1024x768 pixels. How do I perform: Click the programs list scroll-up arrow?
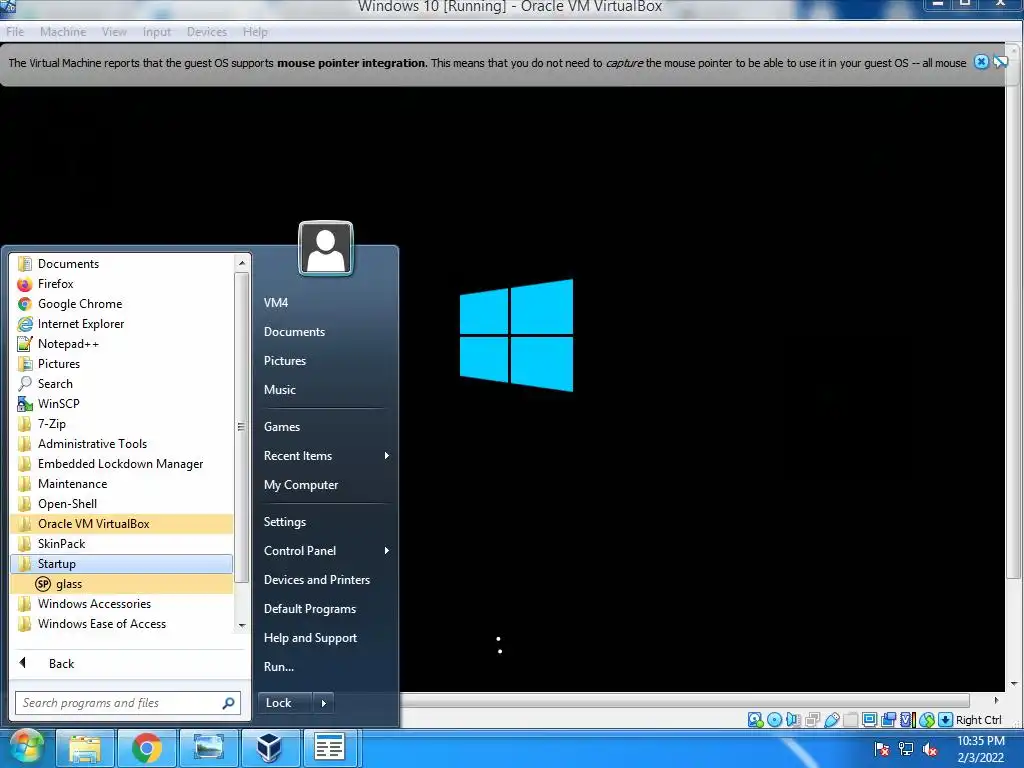(242, 263)
